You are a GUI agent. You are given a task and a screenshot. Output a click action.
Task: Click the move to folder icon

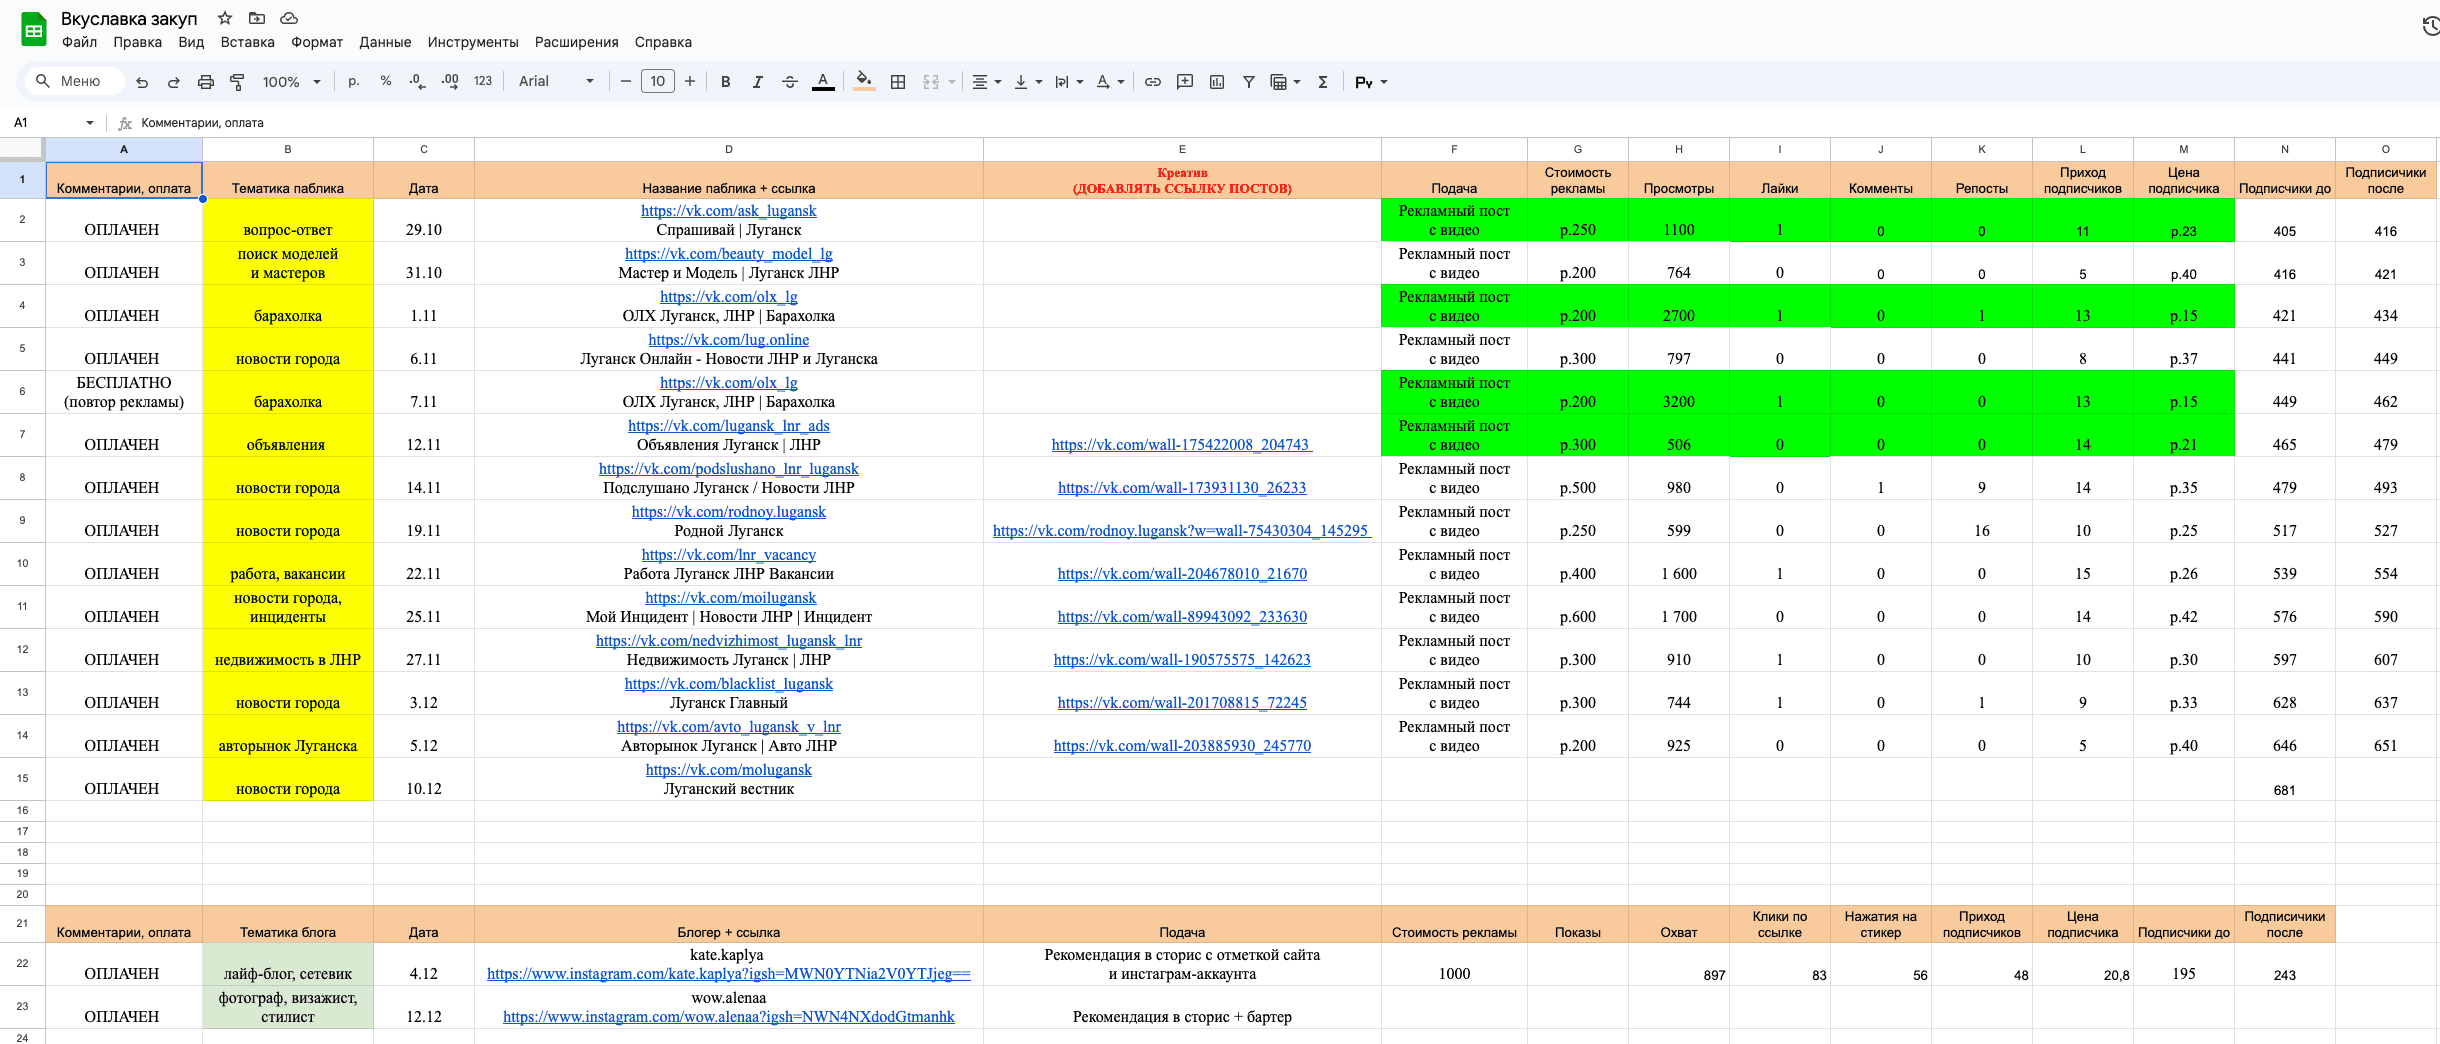point(257,18)
